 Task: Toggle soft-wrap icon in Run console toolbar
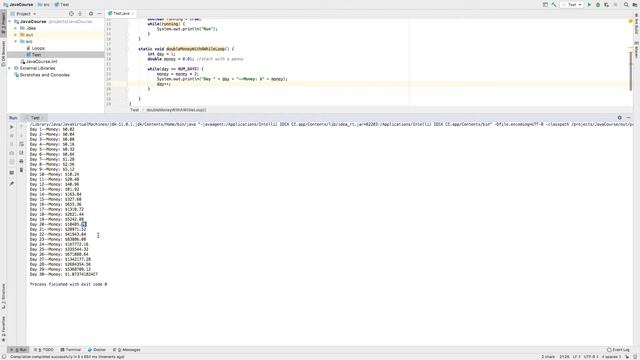[21, 144]
